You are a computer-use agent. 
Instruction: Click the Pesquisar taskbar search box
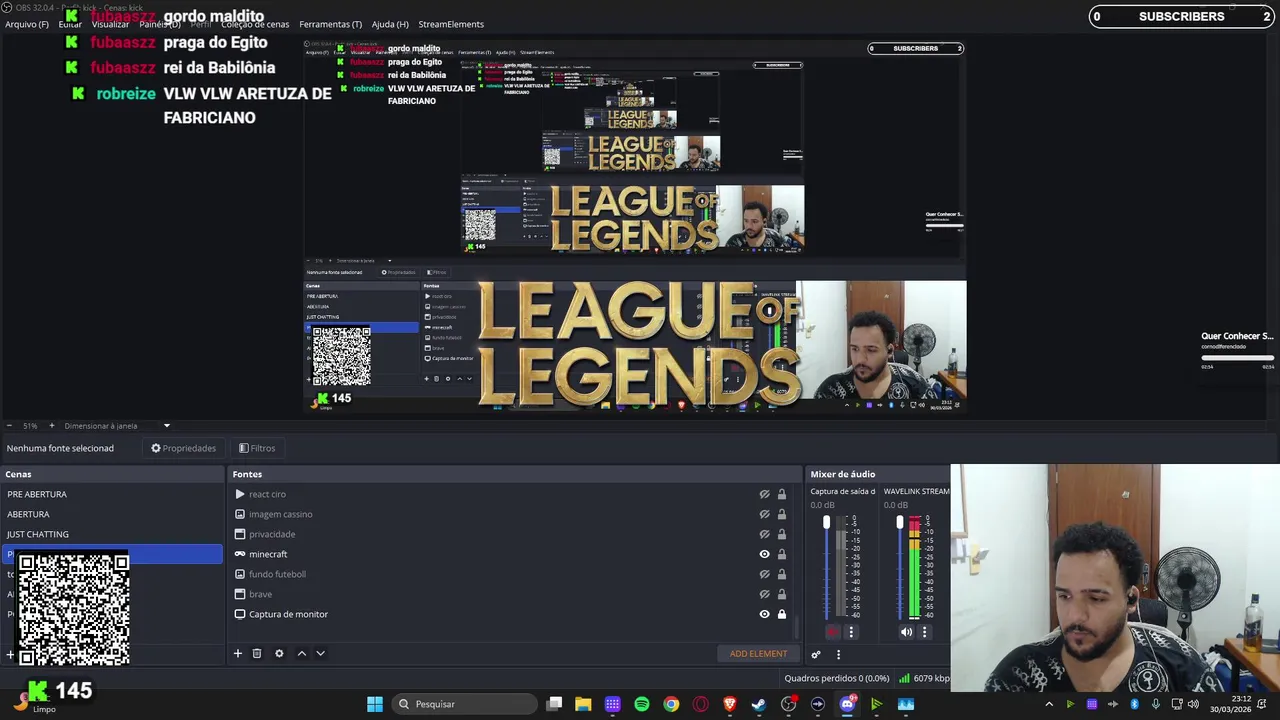(464, 704)
